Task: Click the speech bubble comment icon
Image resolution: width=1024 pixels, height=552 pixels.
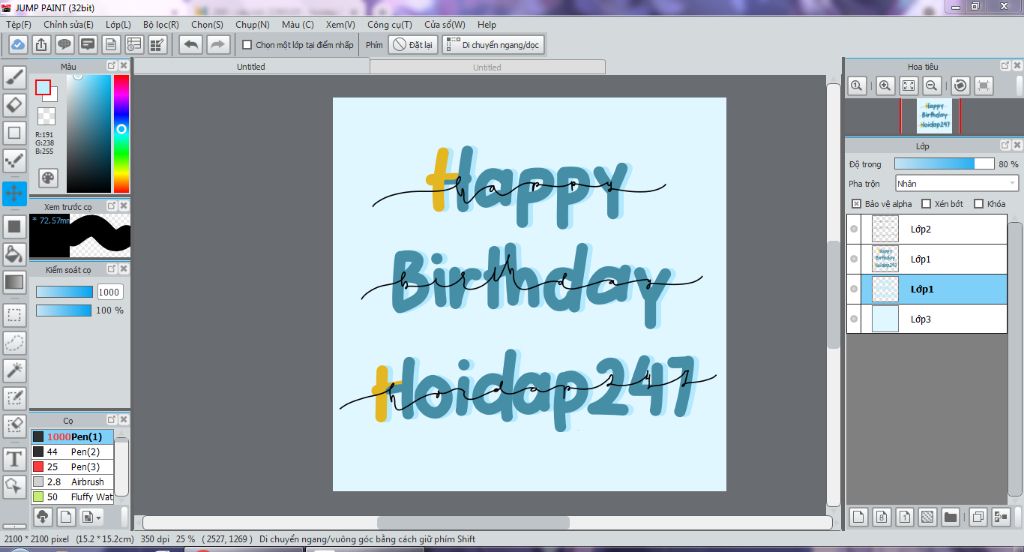Action: point(64,44)
